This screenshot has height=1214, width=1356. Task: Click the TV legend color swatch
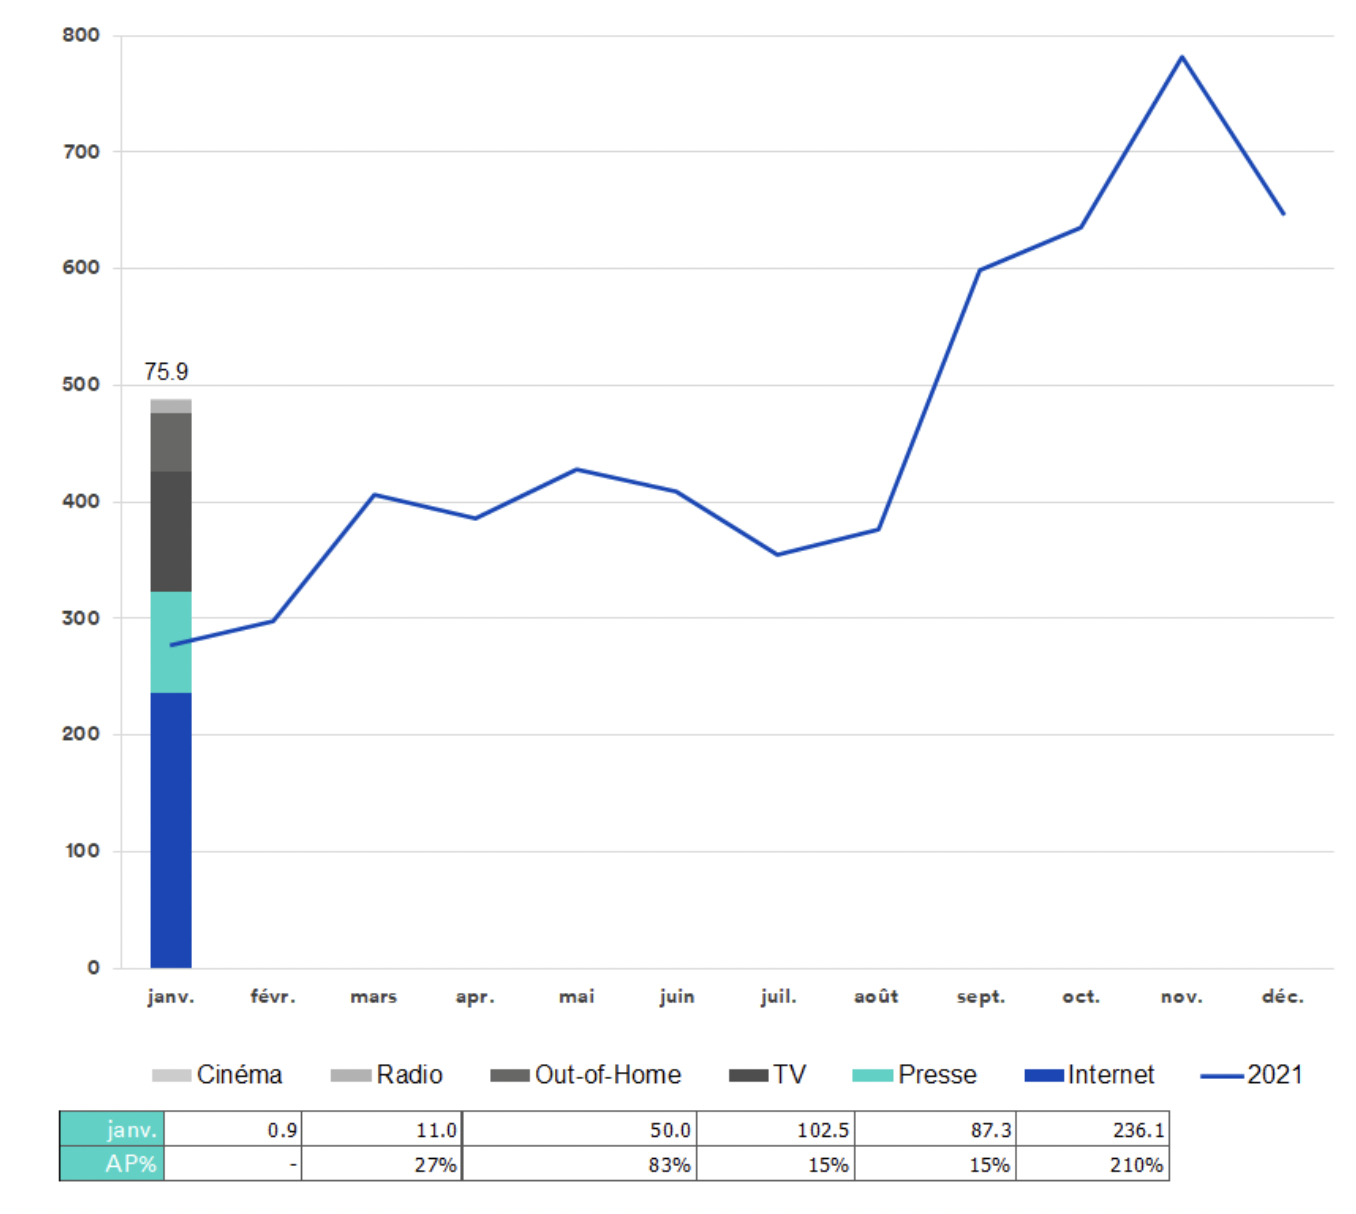coord(748,1075)
